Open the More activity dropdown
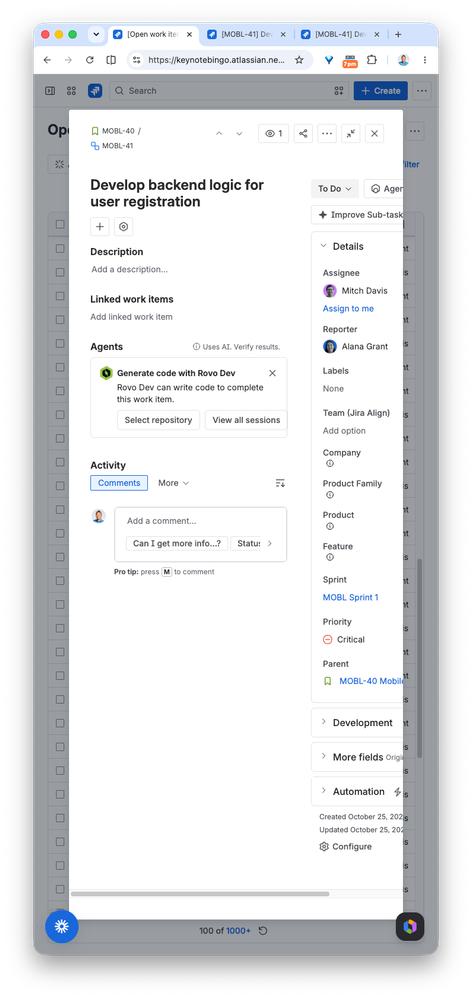The height and width of the screenshot is (999, 472). pos(174,483)
